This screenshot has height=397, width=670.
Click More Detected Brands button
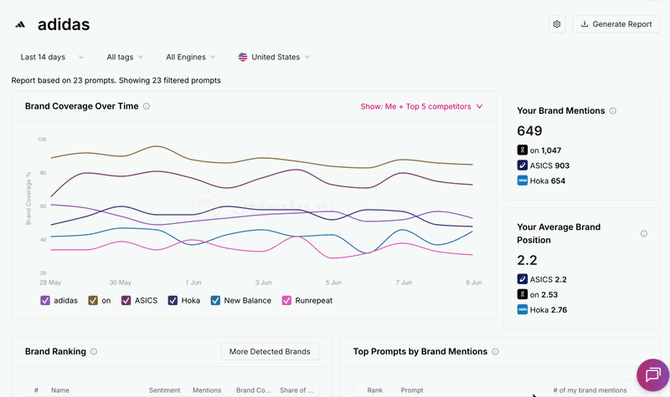click(x=270, y=351)
